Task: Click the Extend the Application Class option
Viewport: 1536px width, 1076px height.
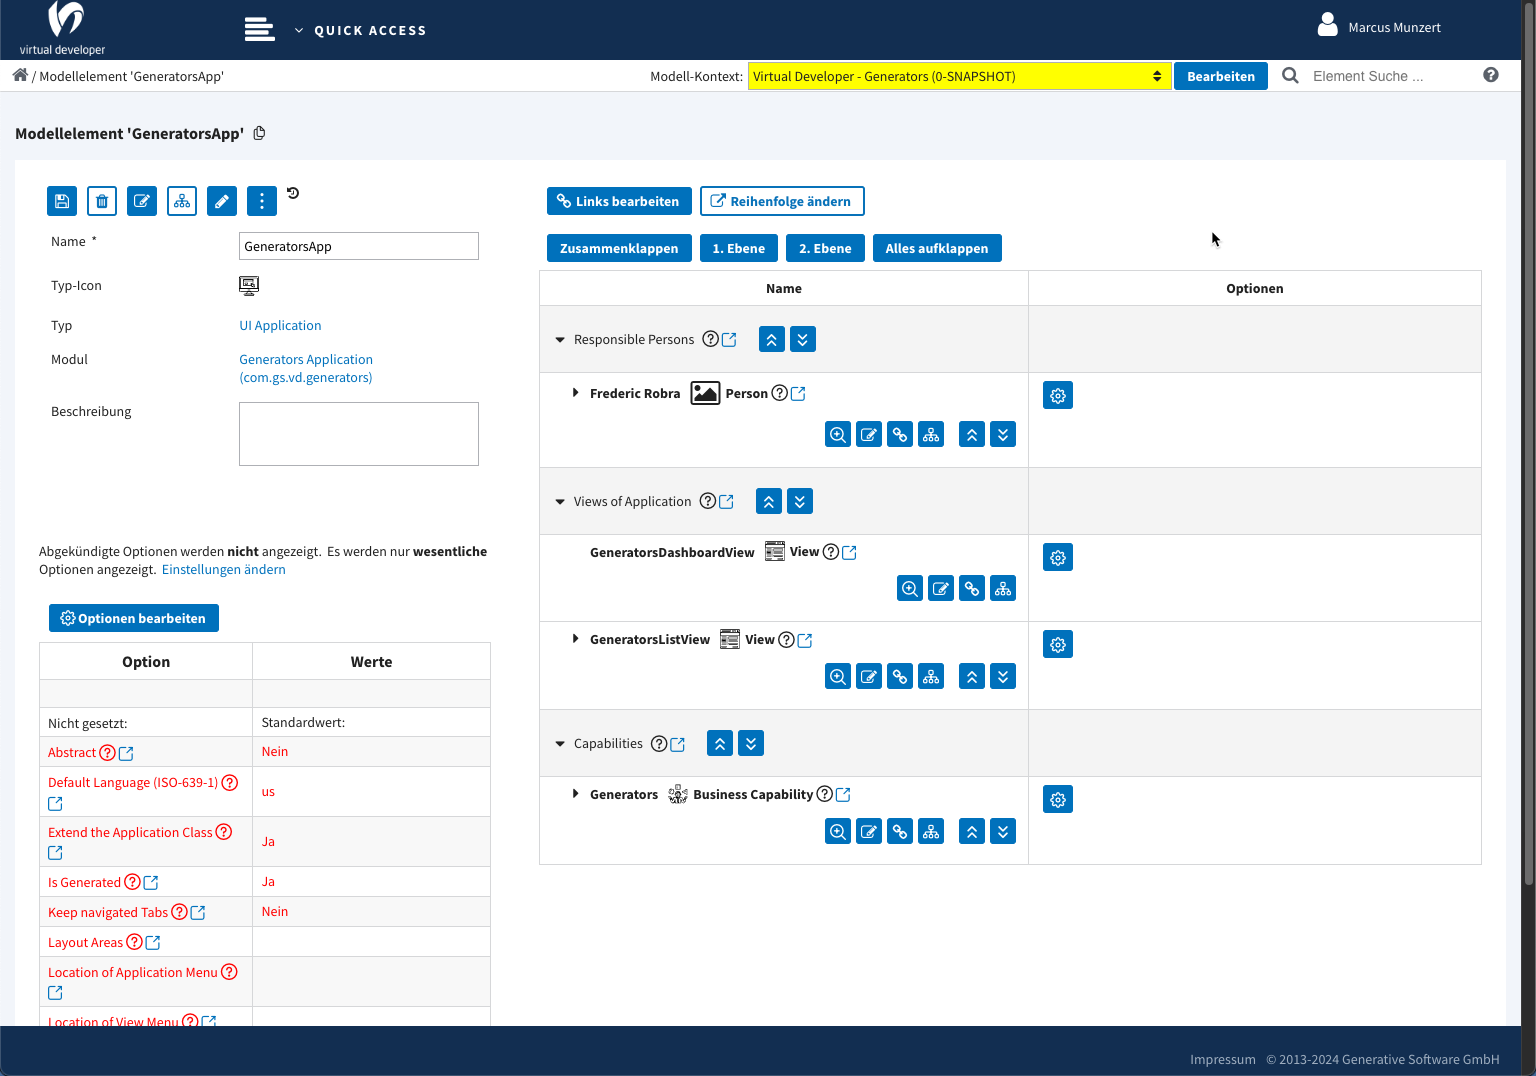Action: coord(130,832)
